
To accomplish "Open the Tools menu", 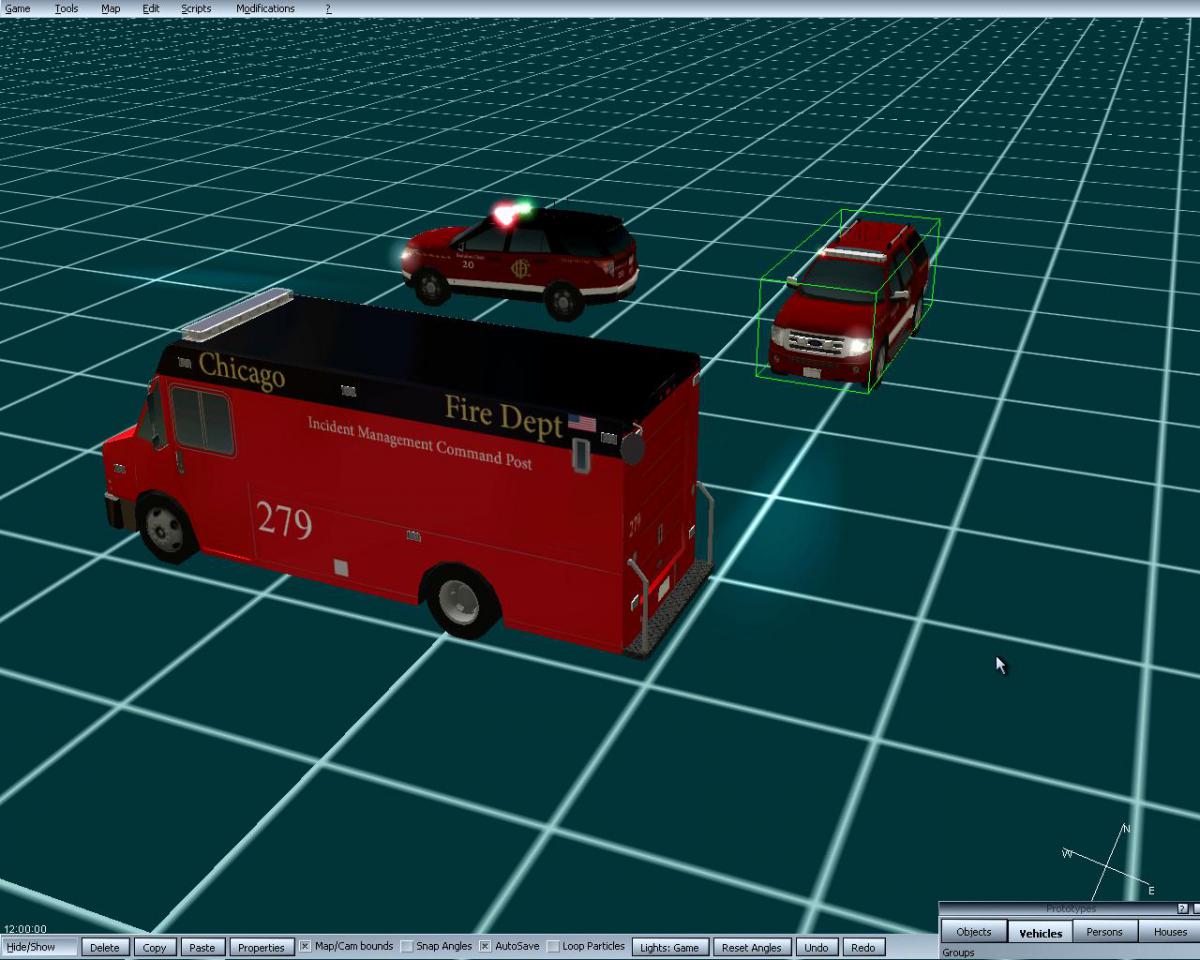I will click(x=66, y=9).
